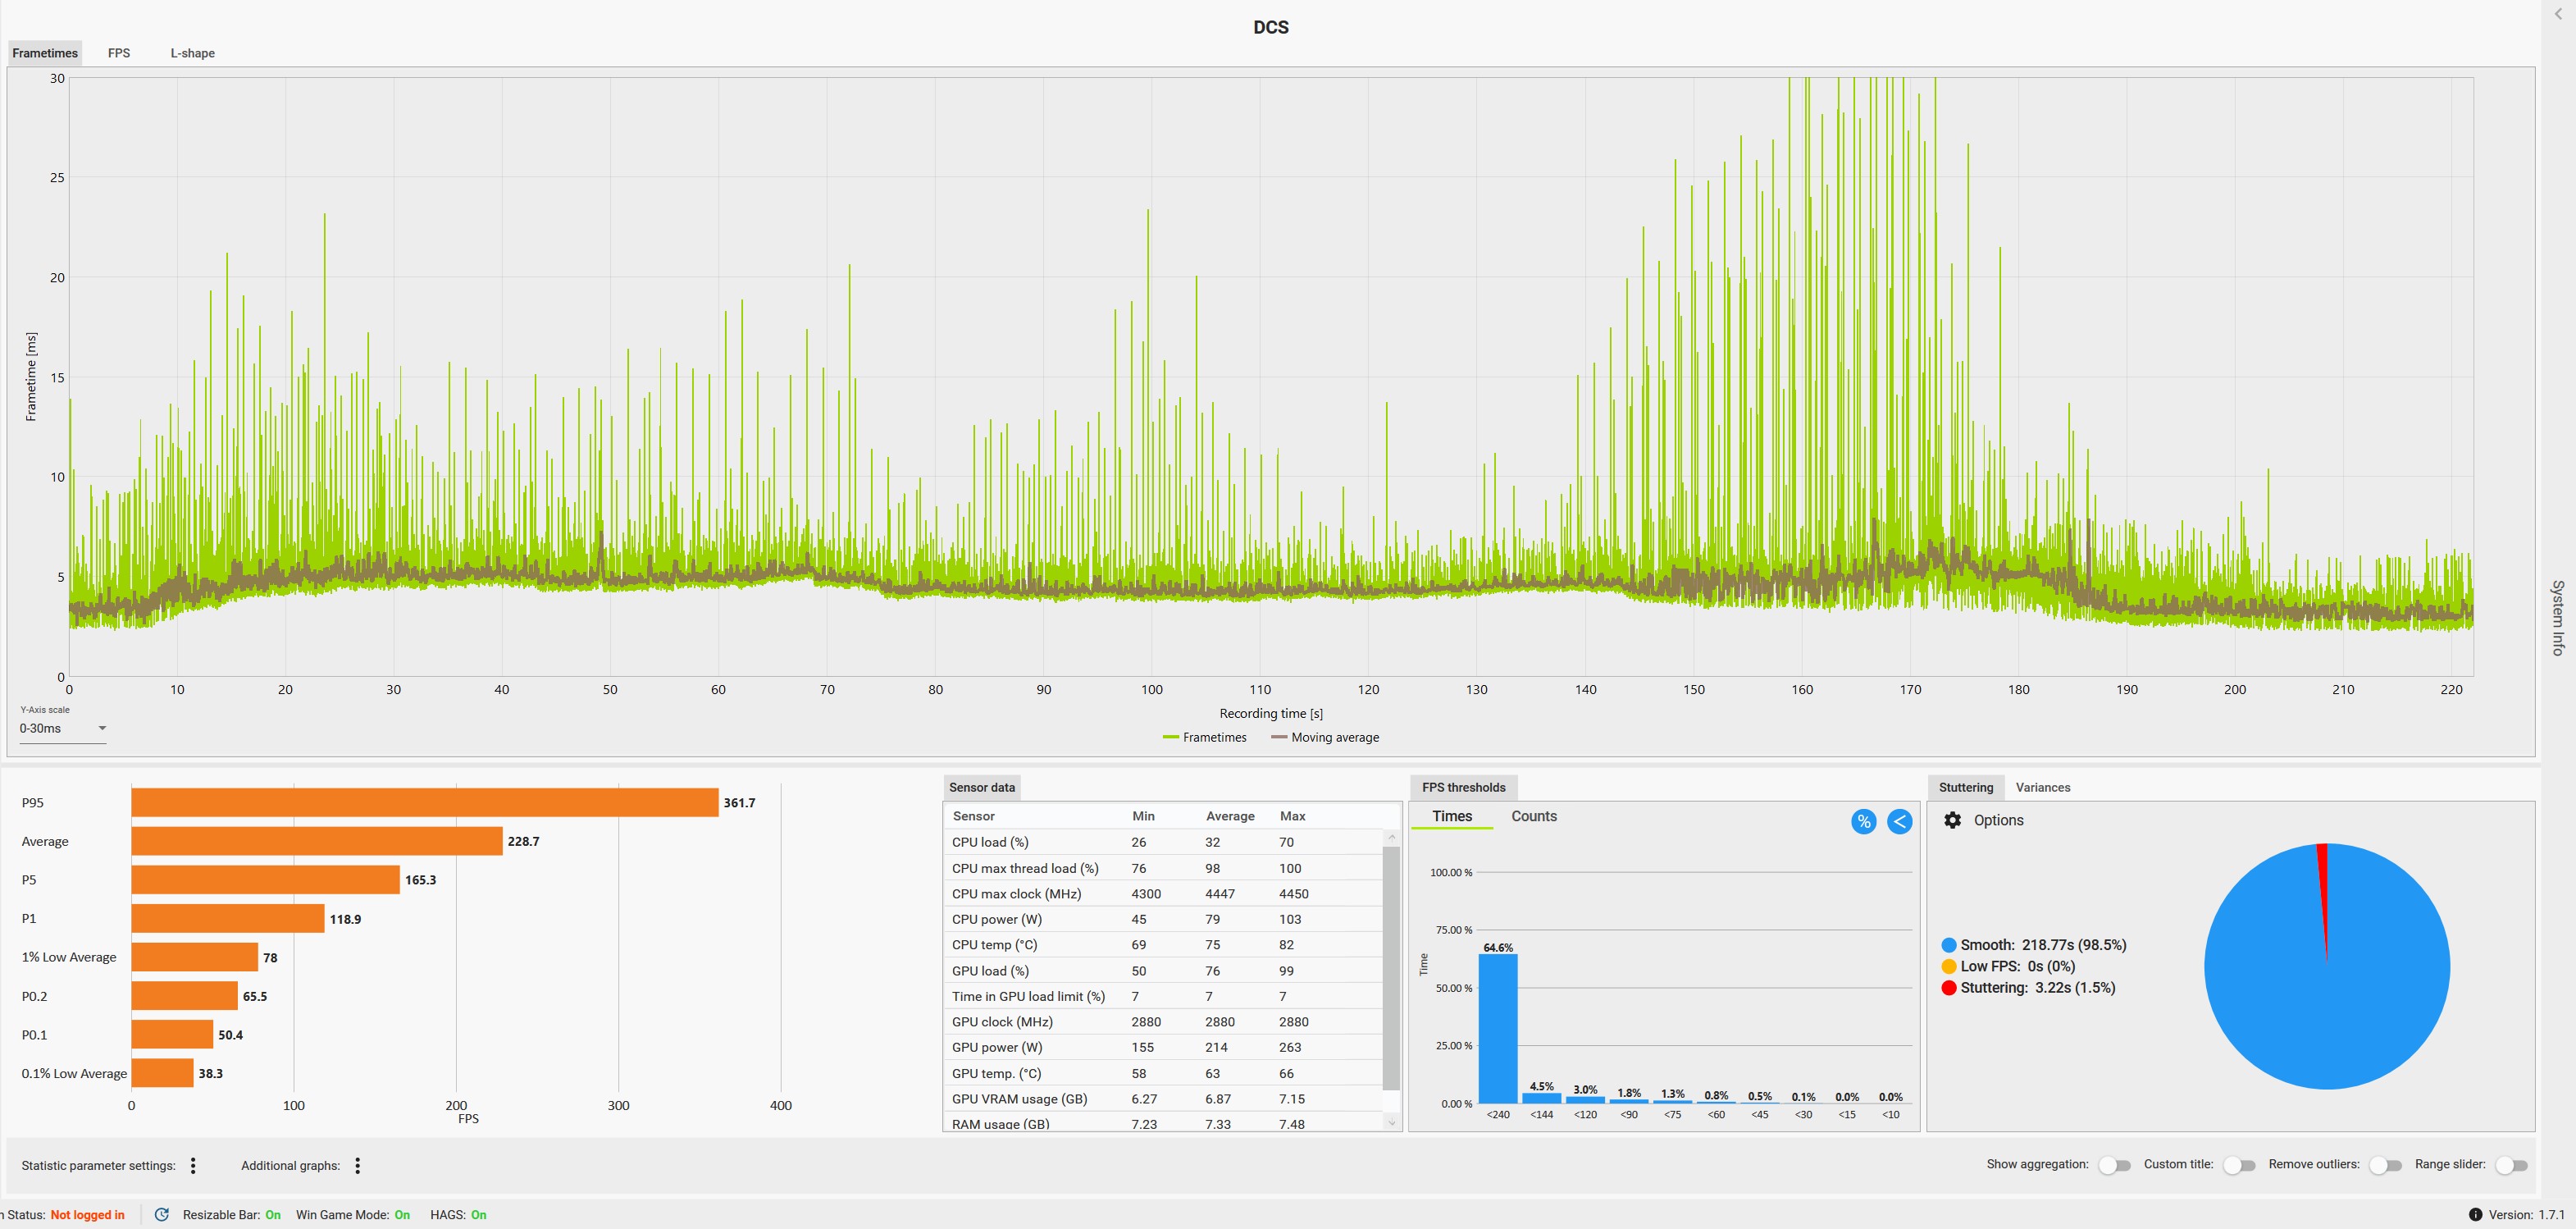Click the P95 bar in the chart
Viewport: 2576px width, 1229px height.
point(425,803)
